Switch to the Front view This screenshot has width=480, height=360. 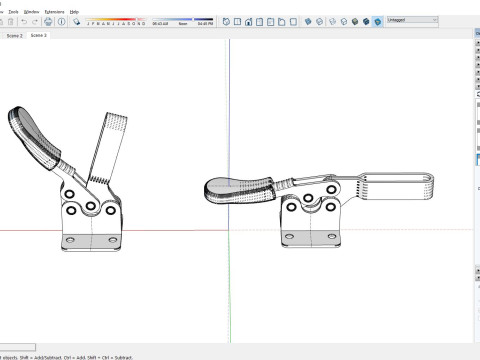[x=248, y=22]
